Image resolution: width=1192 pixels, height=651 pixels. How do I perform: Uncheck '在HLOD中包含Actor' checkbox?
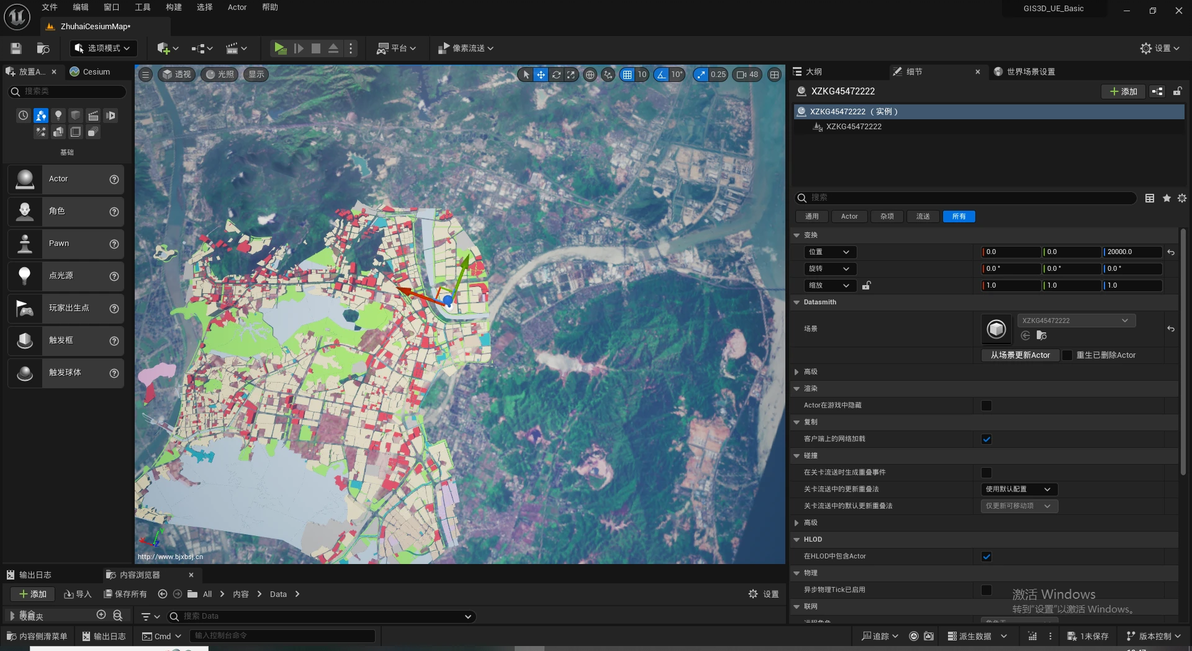pos(986,556)
